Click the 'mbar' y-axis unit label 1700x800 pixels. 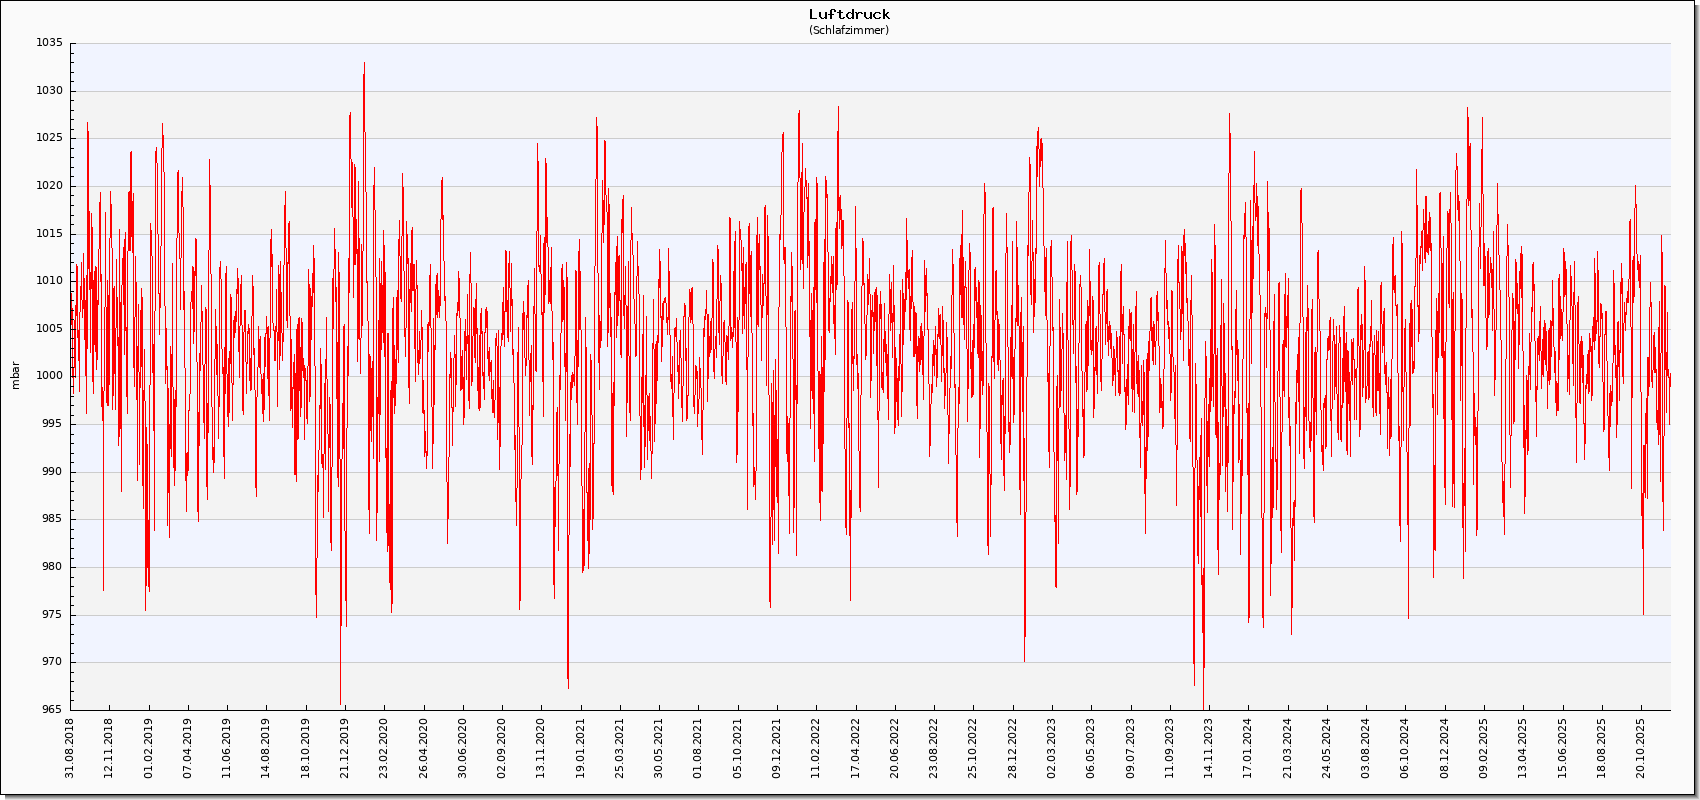click(x=14, y=375)
